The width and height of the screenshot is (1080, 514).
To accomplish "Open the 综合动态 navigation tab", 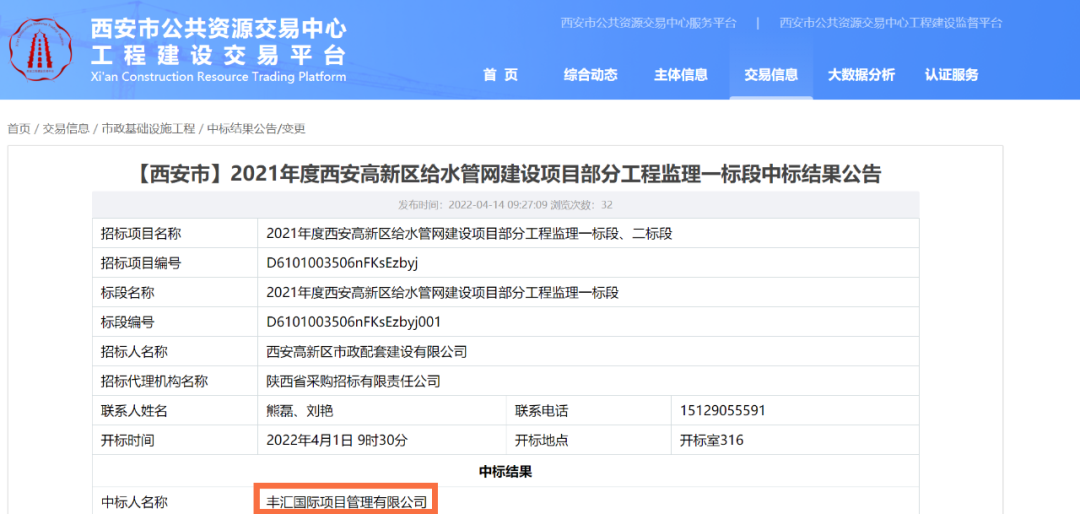I will [590, 75].
